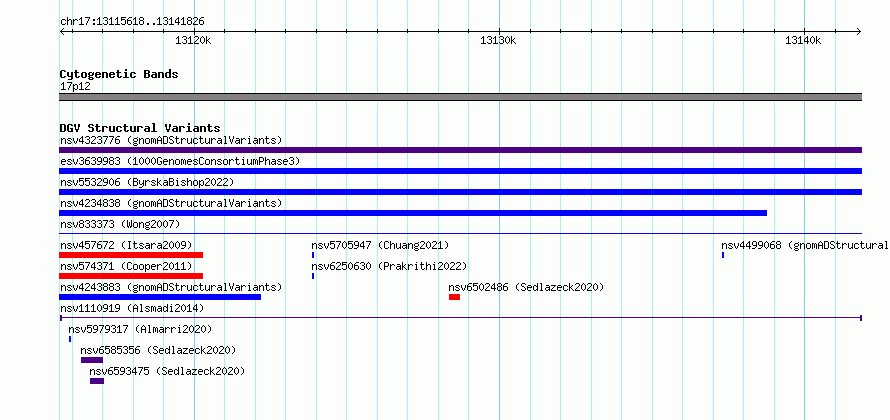Click the nsv6250630 (Prakrithi2022) label
The width and height of the screenshot is (890, 420).
coord(389,266)
